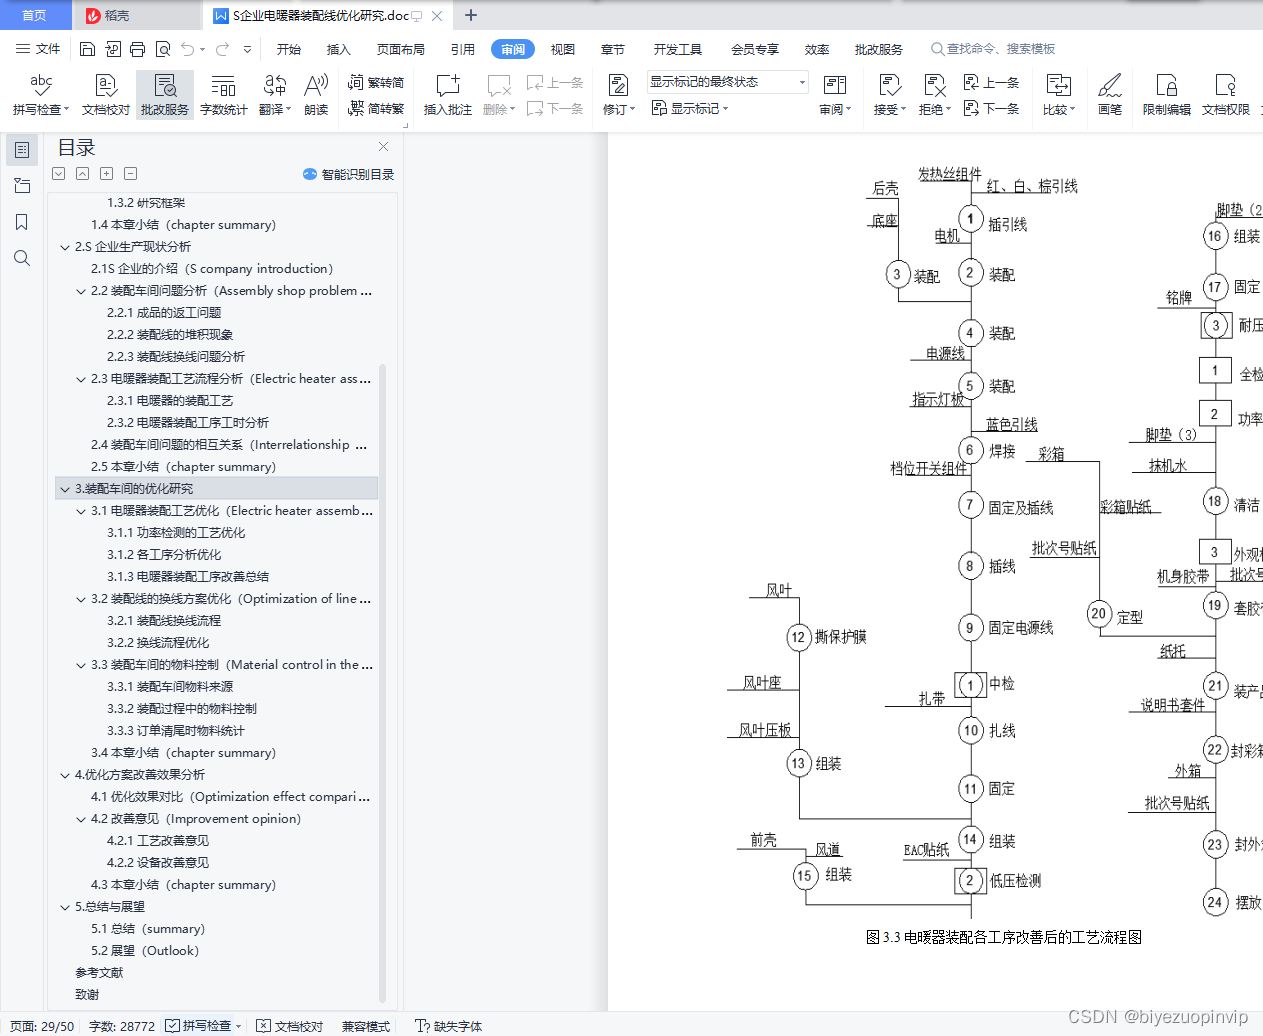The height and width of the screenshot is (1036, 1263).
Task: Open the 页面布局 ribbon tab
Action: click(x=401, y=49)
